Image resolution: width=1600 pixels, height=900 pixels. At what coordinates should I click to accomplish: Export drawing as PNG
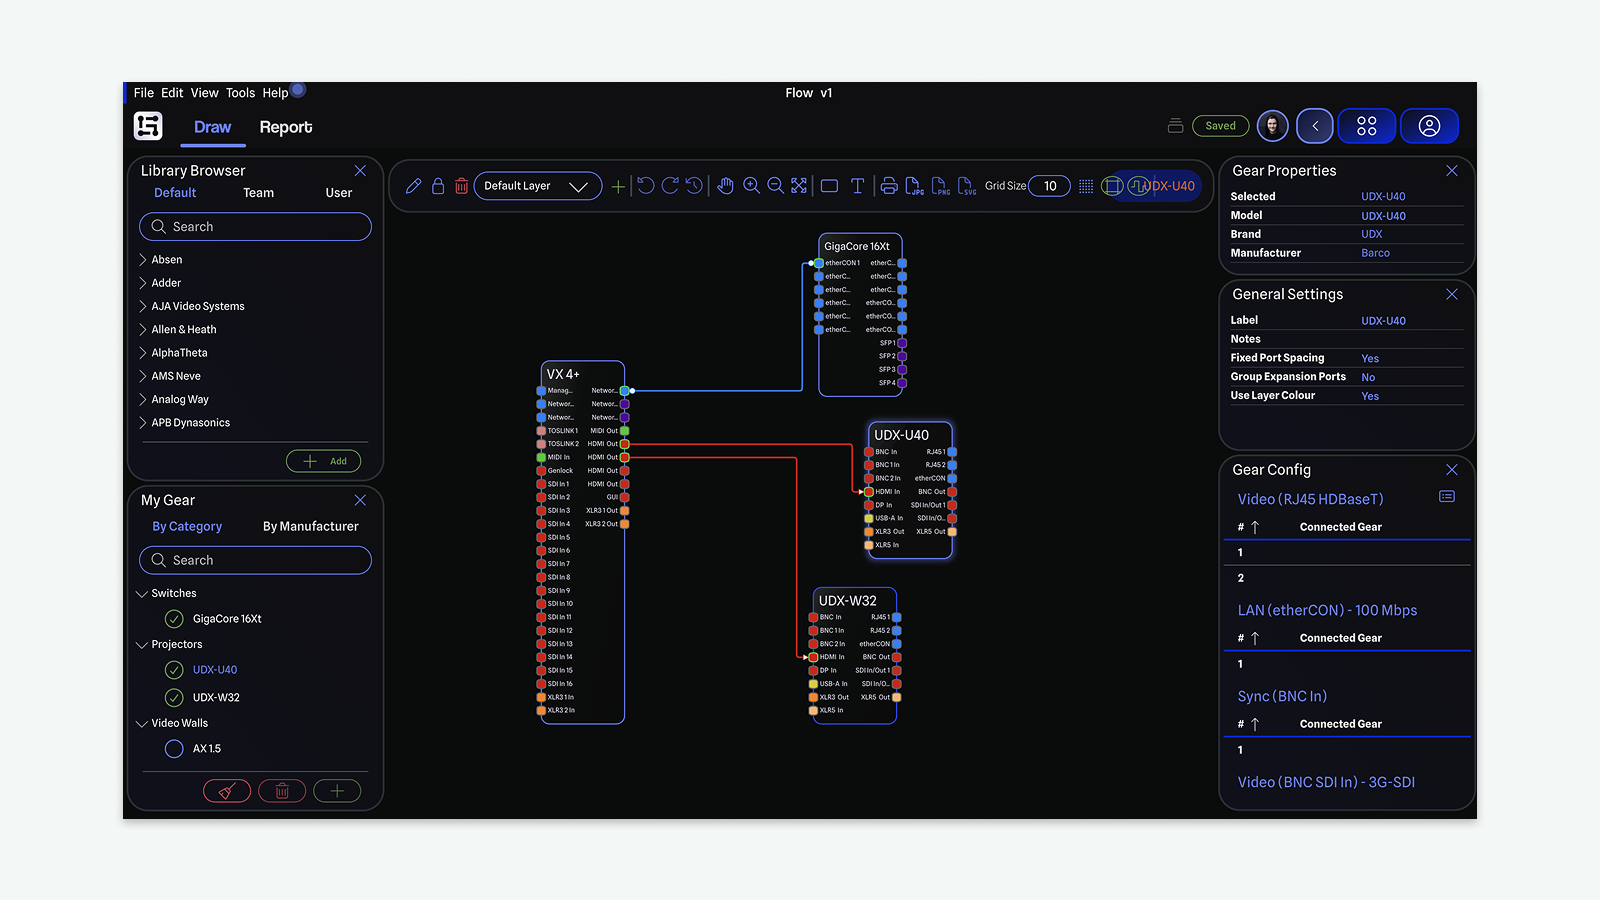[x=940, y=186]
